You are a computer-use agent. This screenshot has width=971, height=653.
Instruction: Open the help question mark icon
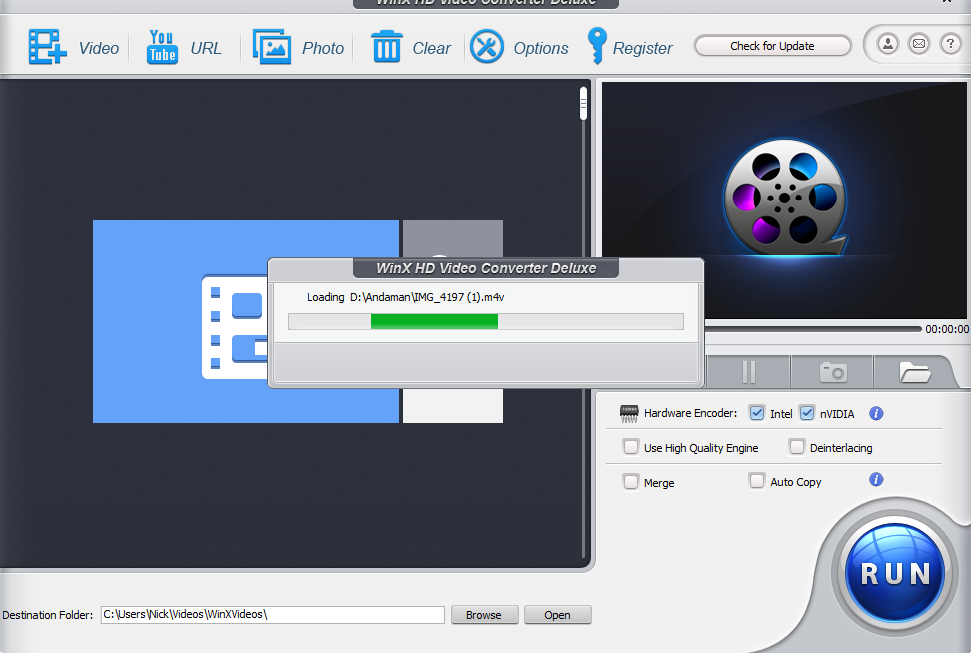[951, 44]
